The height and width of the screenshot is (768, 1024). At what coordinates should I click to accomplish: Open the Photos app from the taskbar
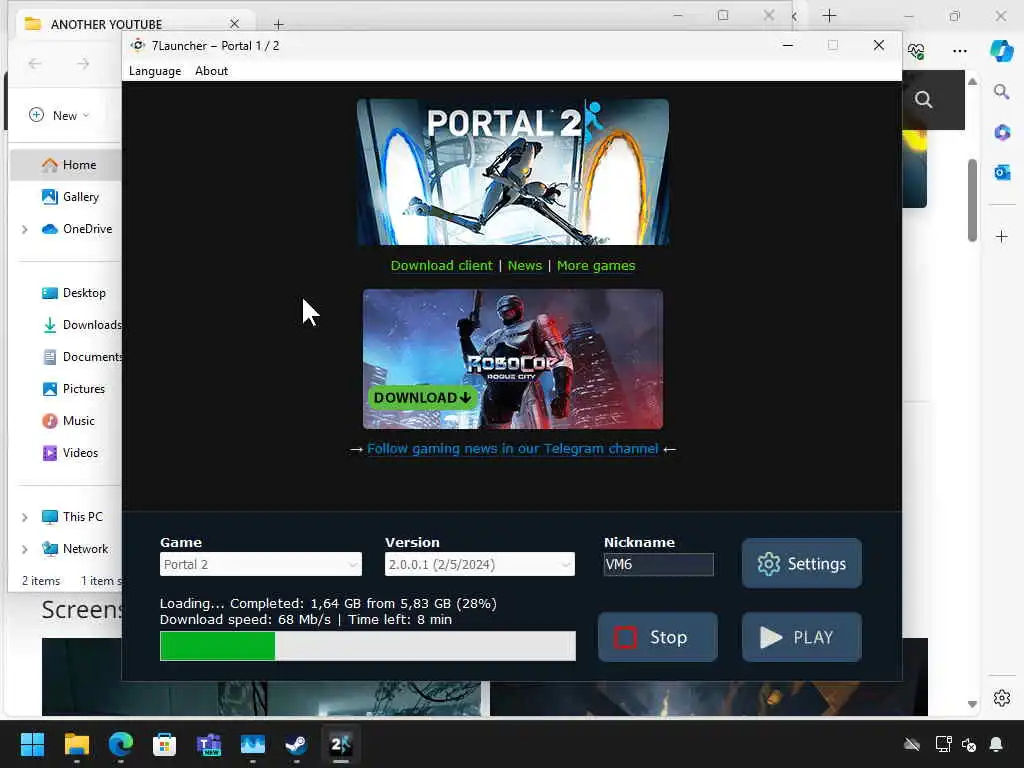coord(252,744)
